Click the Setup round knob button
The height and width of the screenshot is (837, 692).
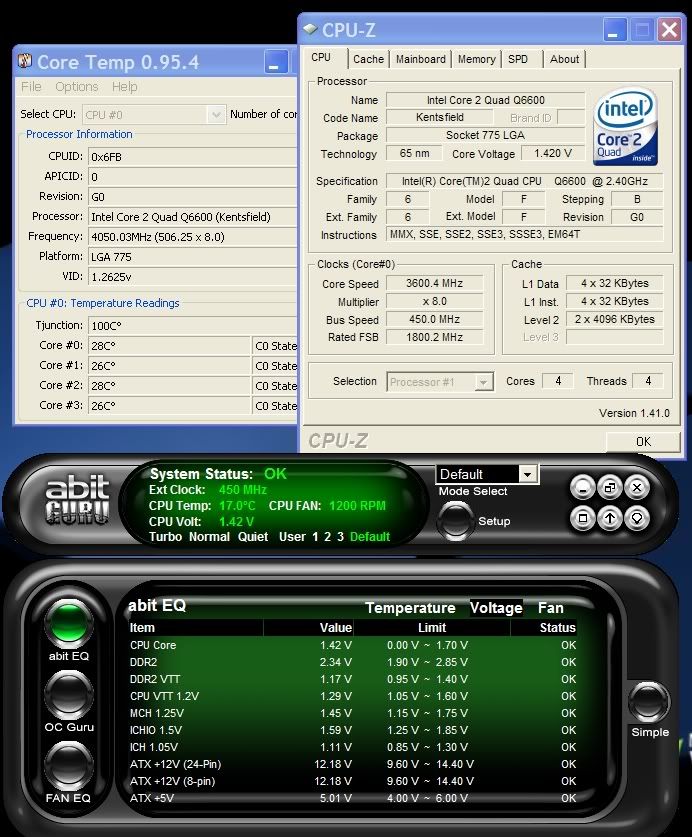coord(455,521)
